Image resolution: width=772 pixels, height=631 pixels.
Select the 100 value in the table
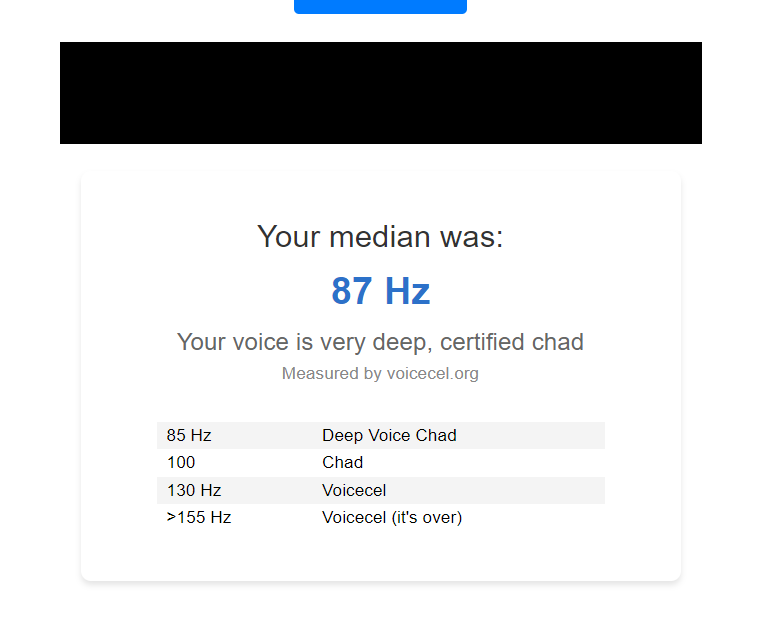click(x=181, y=463)
